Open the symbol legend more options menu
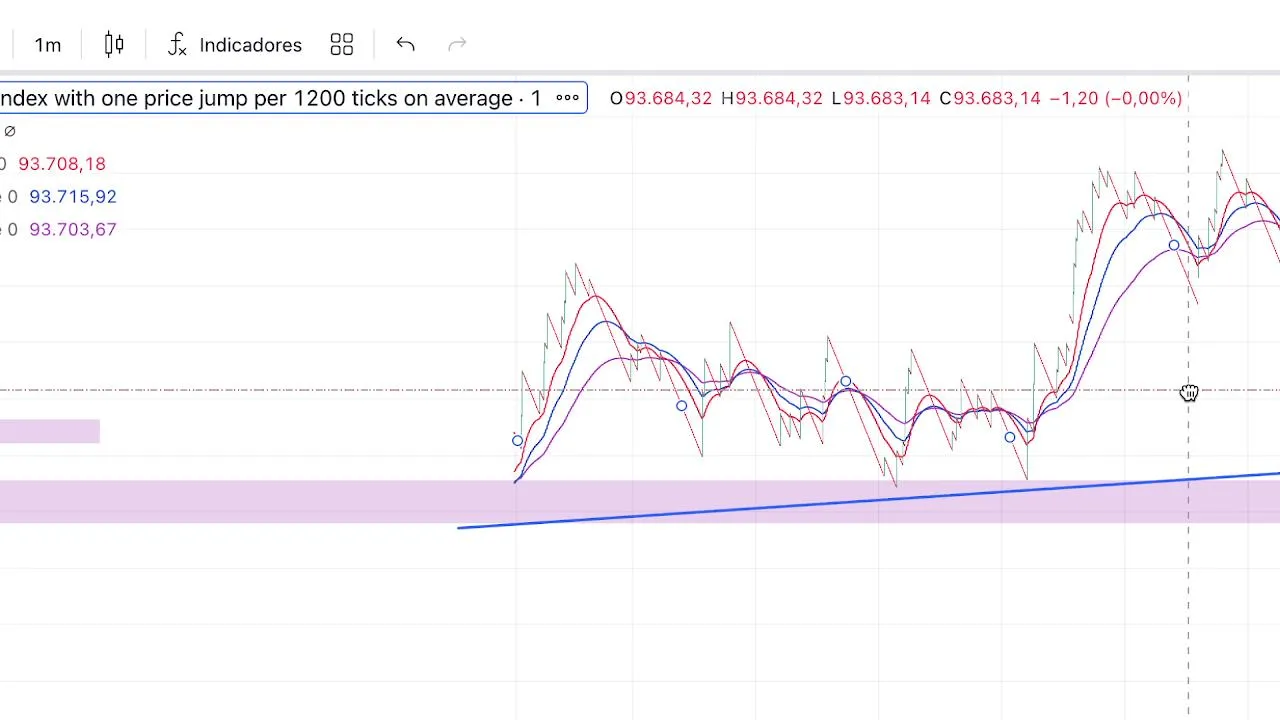 pos(567,98)
